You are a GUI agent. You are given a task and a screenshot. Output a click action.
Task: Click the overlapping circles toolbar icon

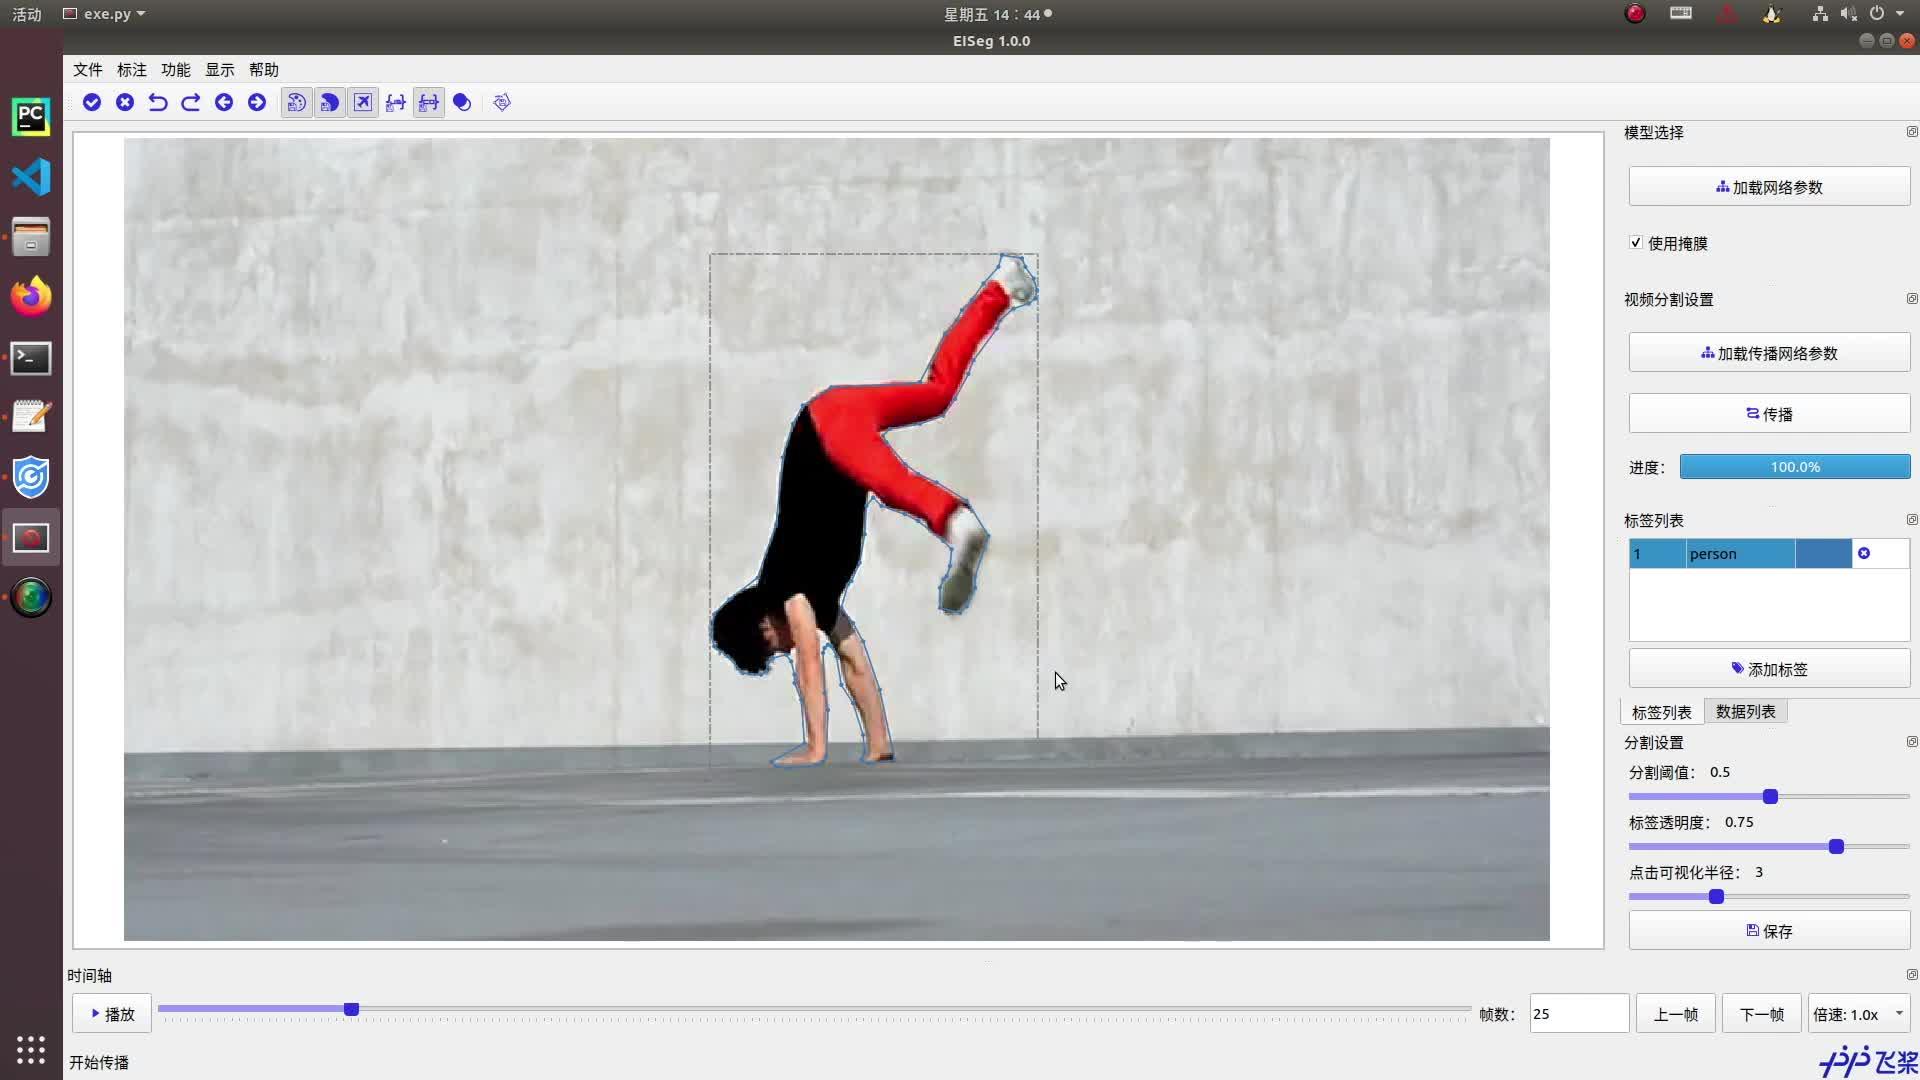[462, 102]
